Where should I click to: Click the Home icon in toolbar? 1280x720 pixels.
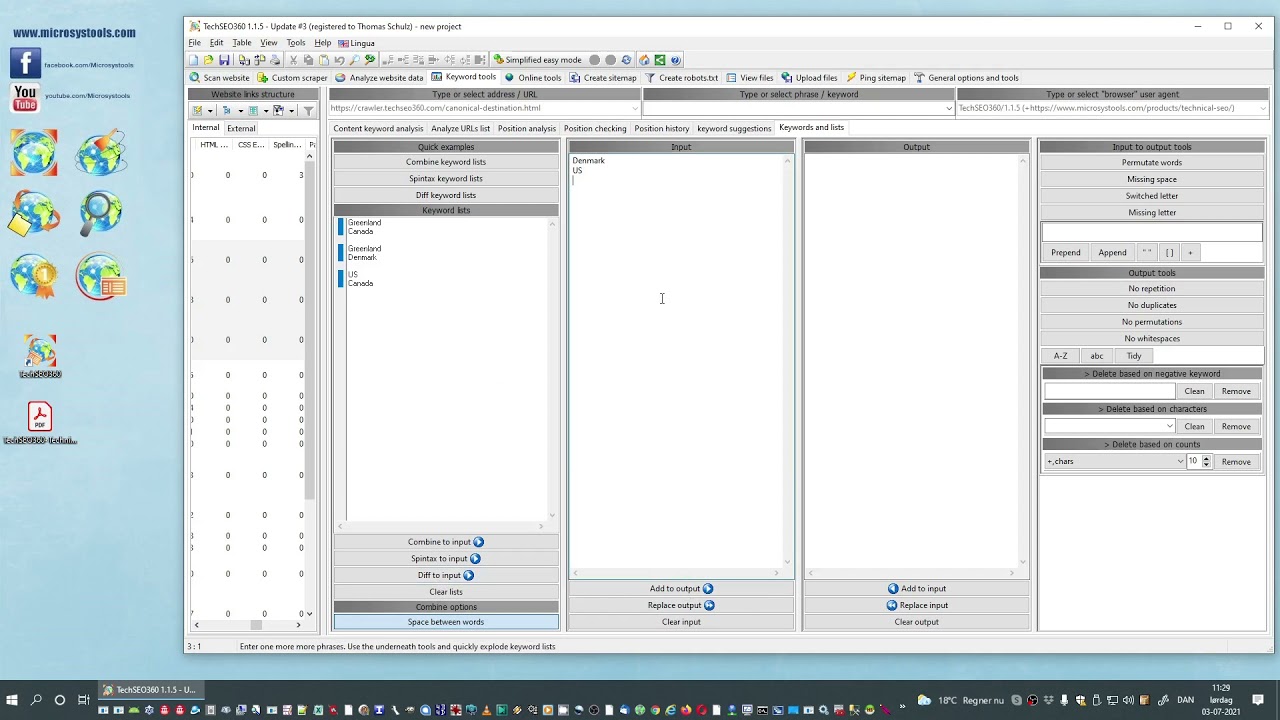coord(644,60)
